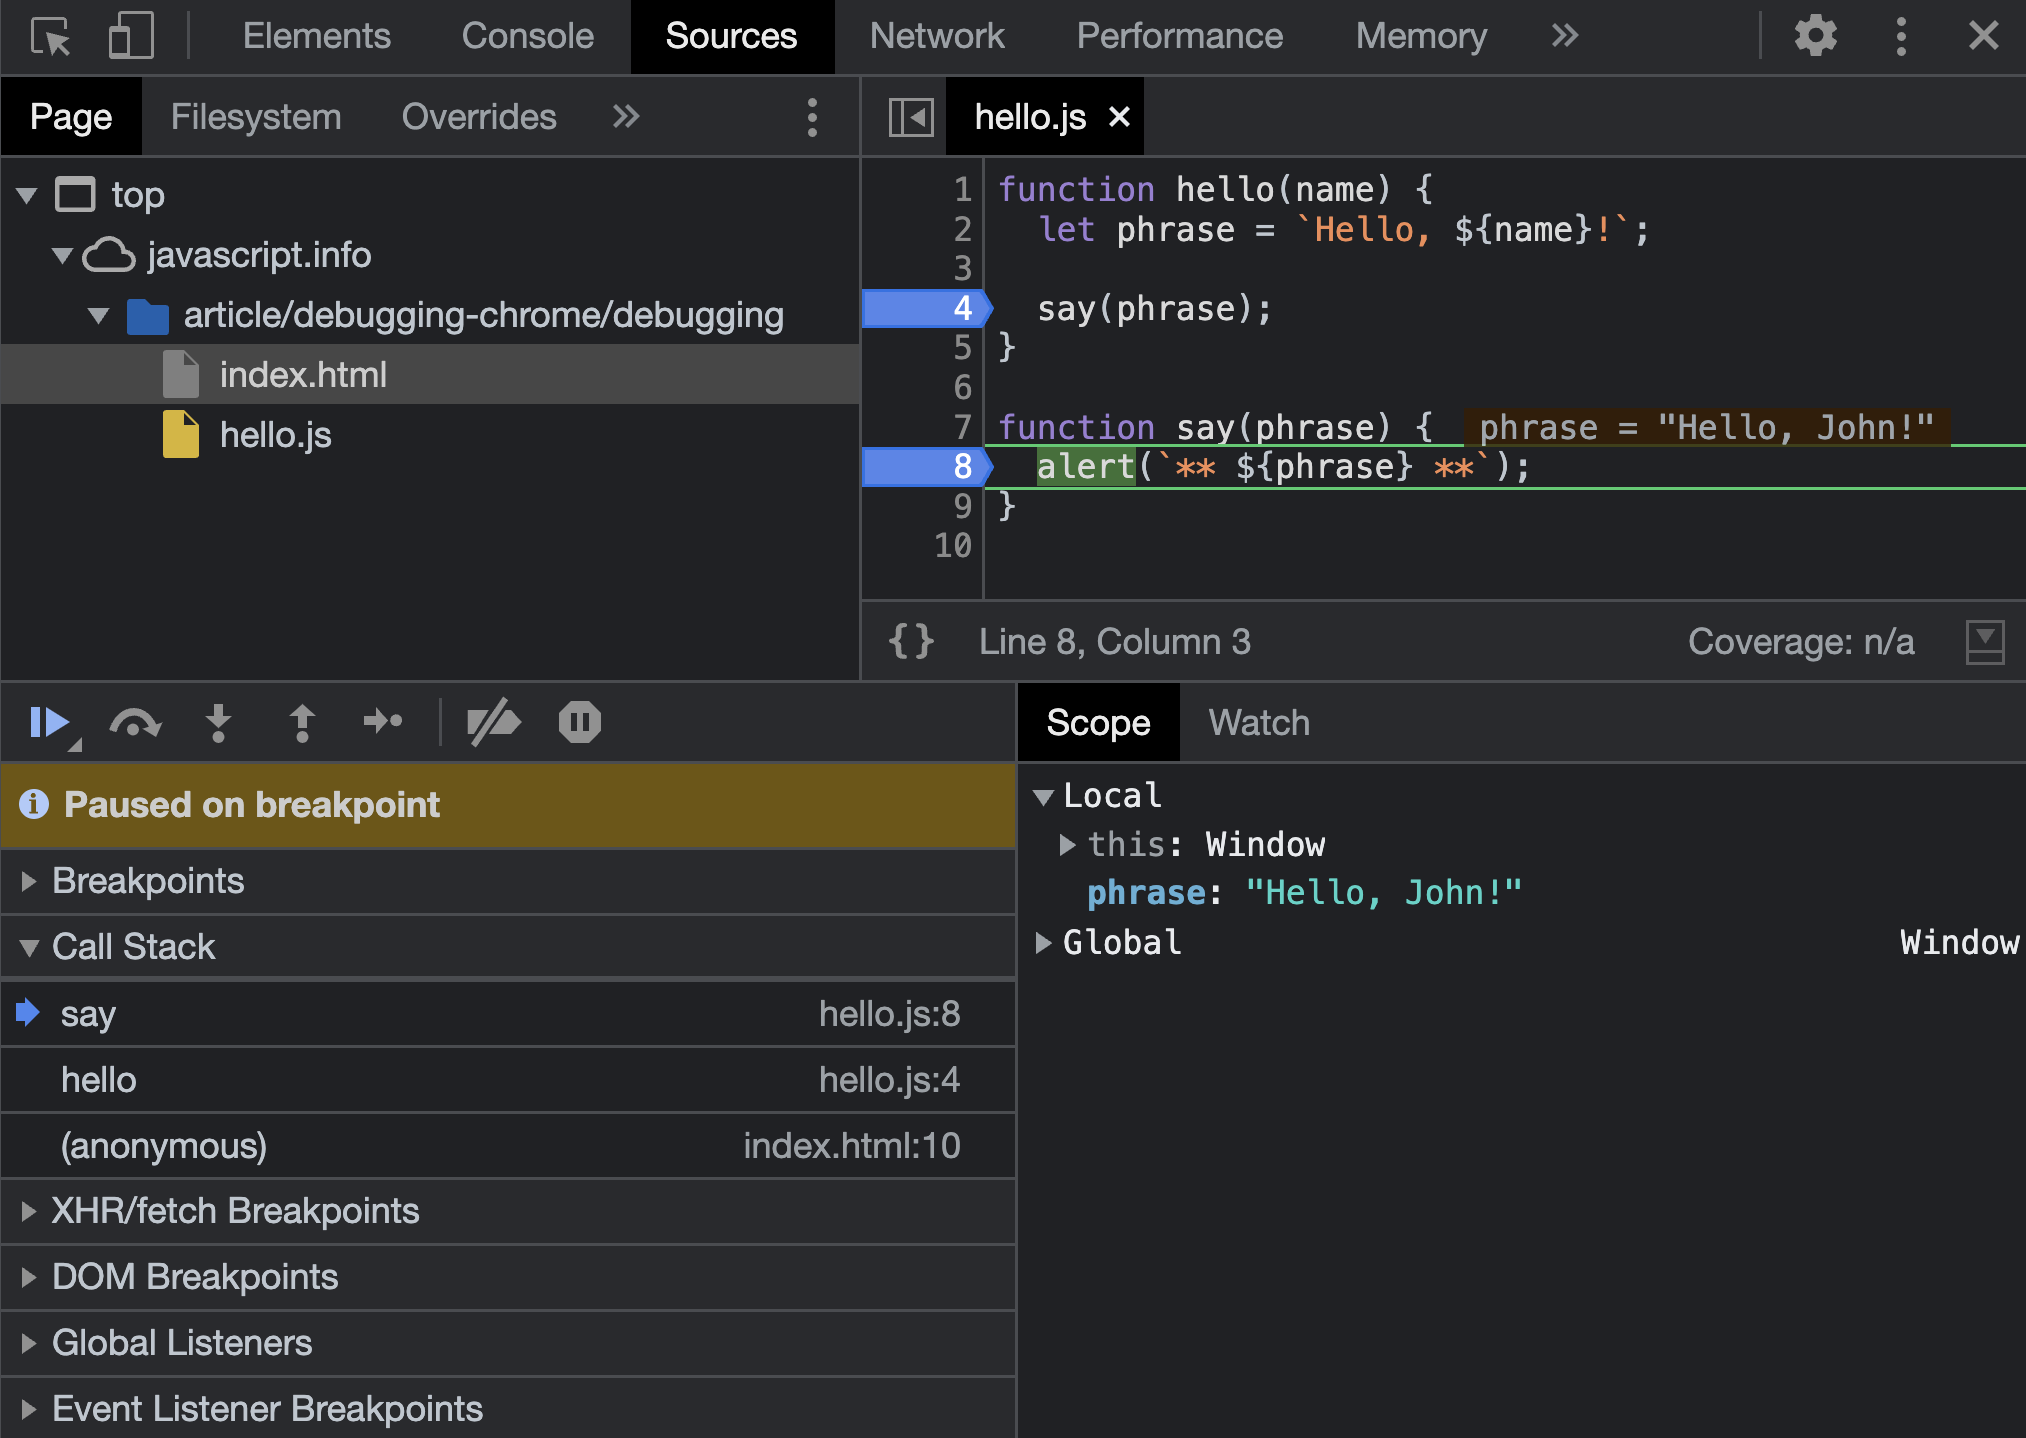2026x1438 pixels.
Task: Switch to the Console tab
Action: (x=527, y=37)
